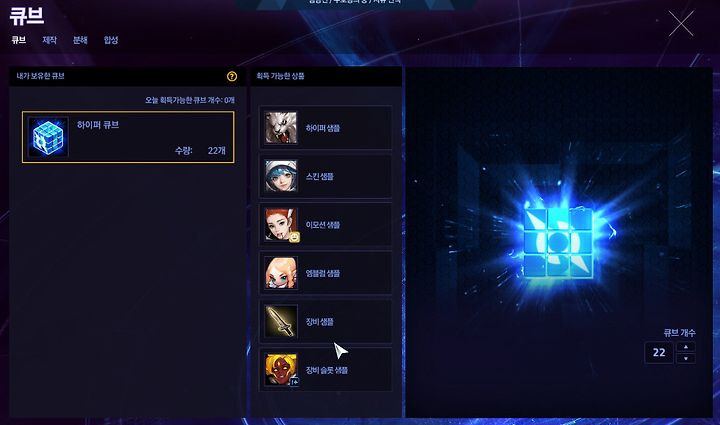Choose the 엠블럼 샘플 character icon

click(281, 273)
